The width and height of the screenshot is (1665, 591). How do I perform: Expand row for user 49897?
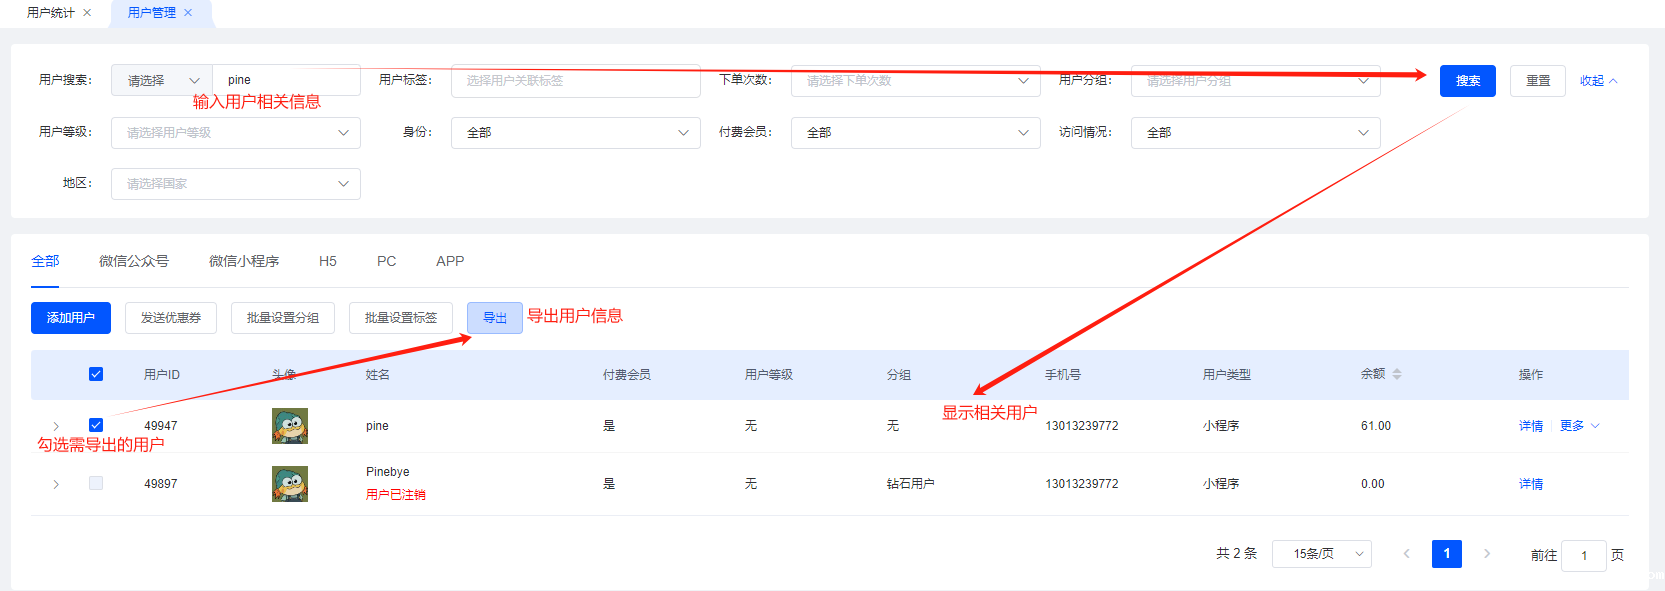pyautogui.click(x=56, y=484)
